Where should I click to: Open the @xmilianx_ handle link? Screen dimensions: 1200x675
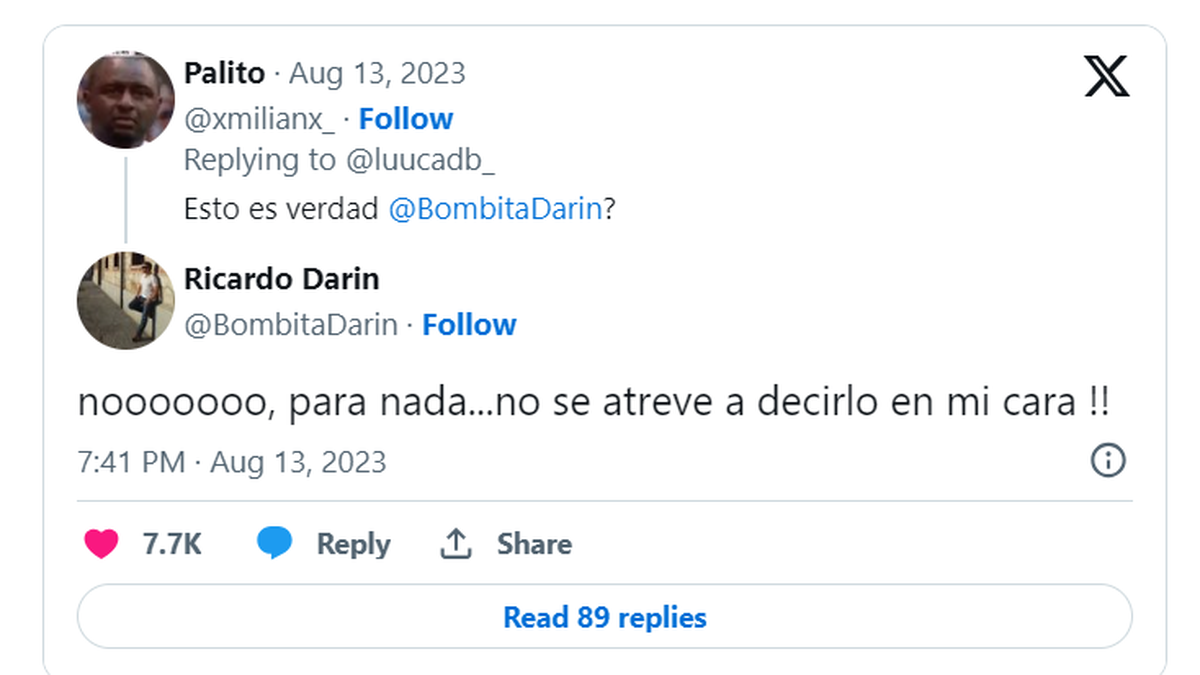click(x=260, y=119)
